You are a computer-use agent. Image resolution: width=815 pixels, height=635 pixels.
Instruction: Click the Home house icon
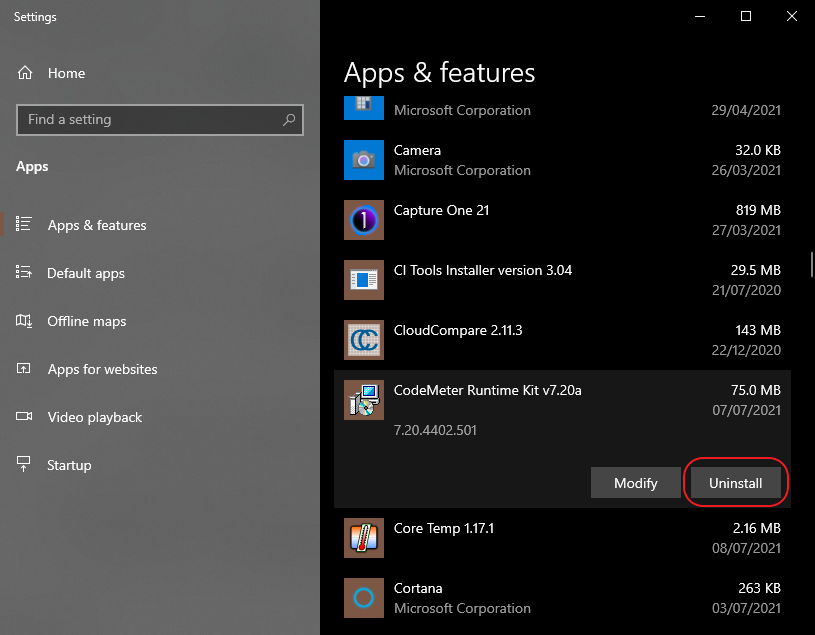pos(25,73)
